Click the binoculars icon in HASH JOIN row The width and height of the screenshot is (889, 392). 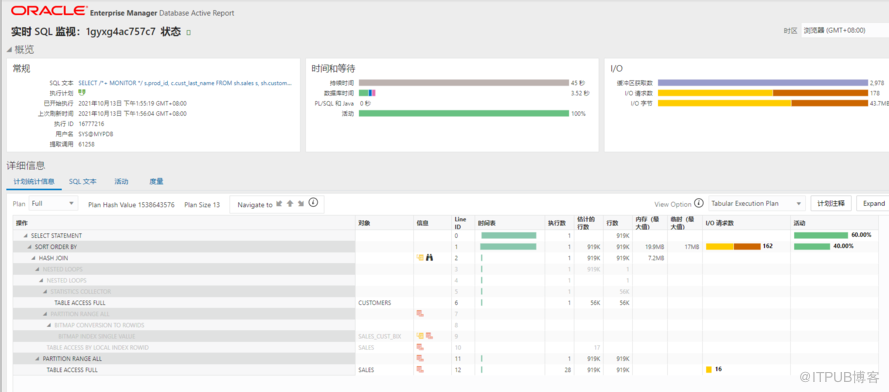[x=430, y=258]
